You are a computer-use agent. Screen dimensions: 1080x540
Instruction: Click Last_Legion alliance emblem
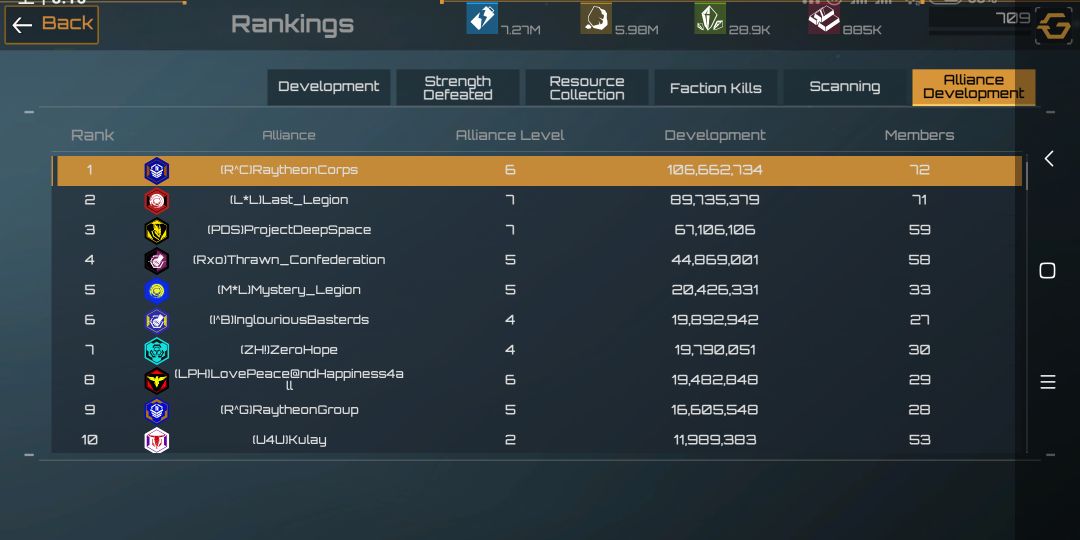tap(156, 200)
